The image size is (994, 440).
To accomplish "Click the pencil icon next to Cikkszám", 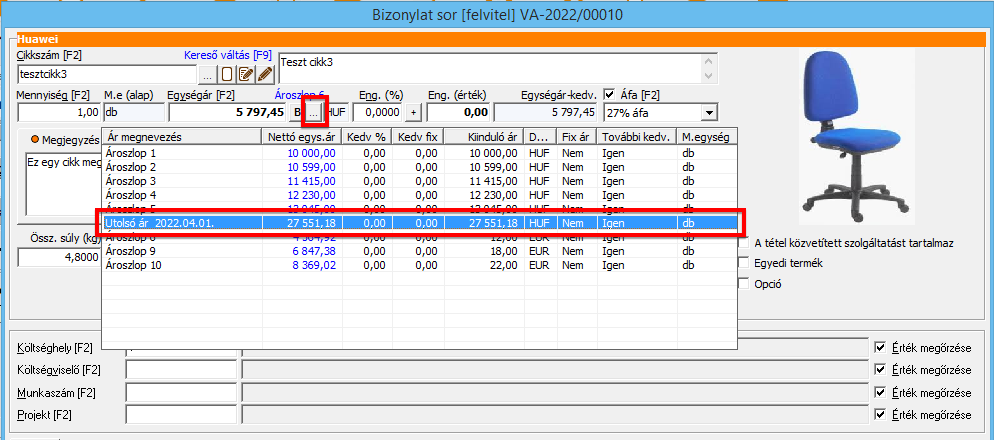I will coord(264,74).
